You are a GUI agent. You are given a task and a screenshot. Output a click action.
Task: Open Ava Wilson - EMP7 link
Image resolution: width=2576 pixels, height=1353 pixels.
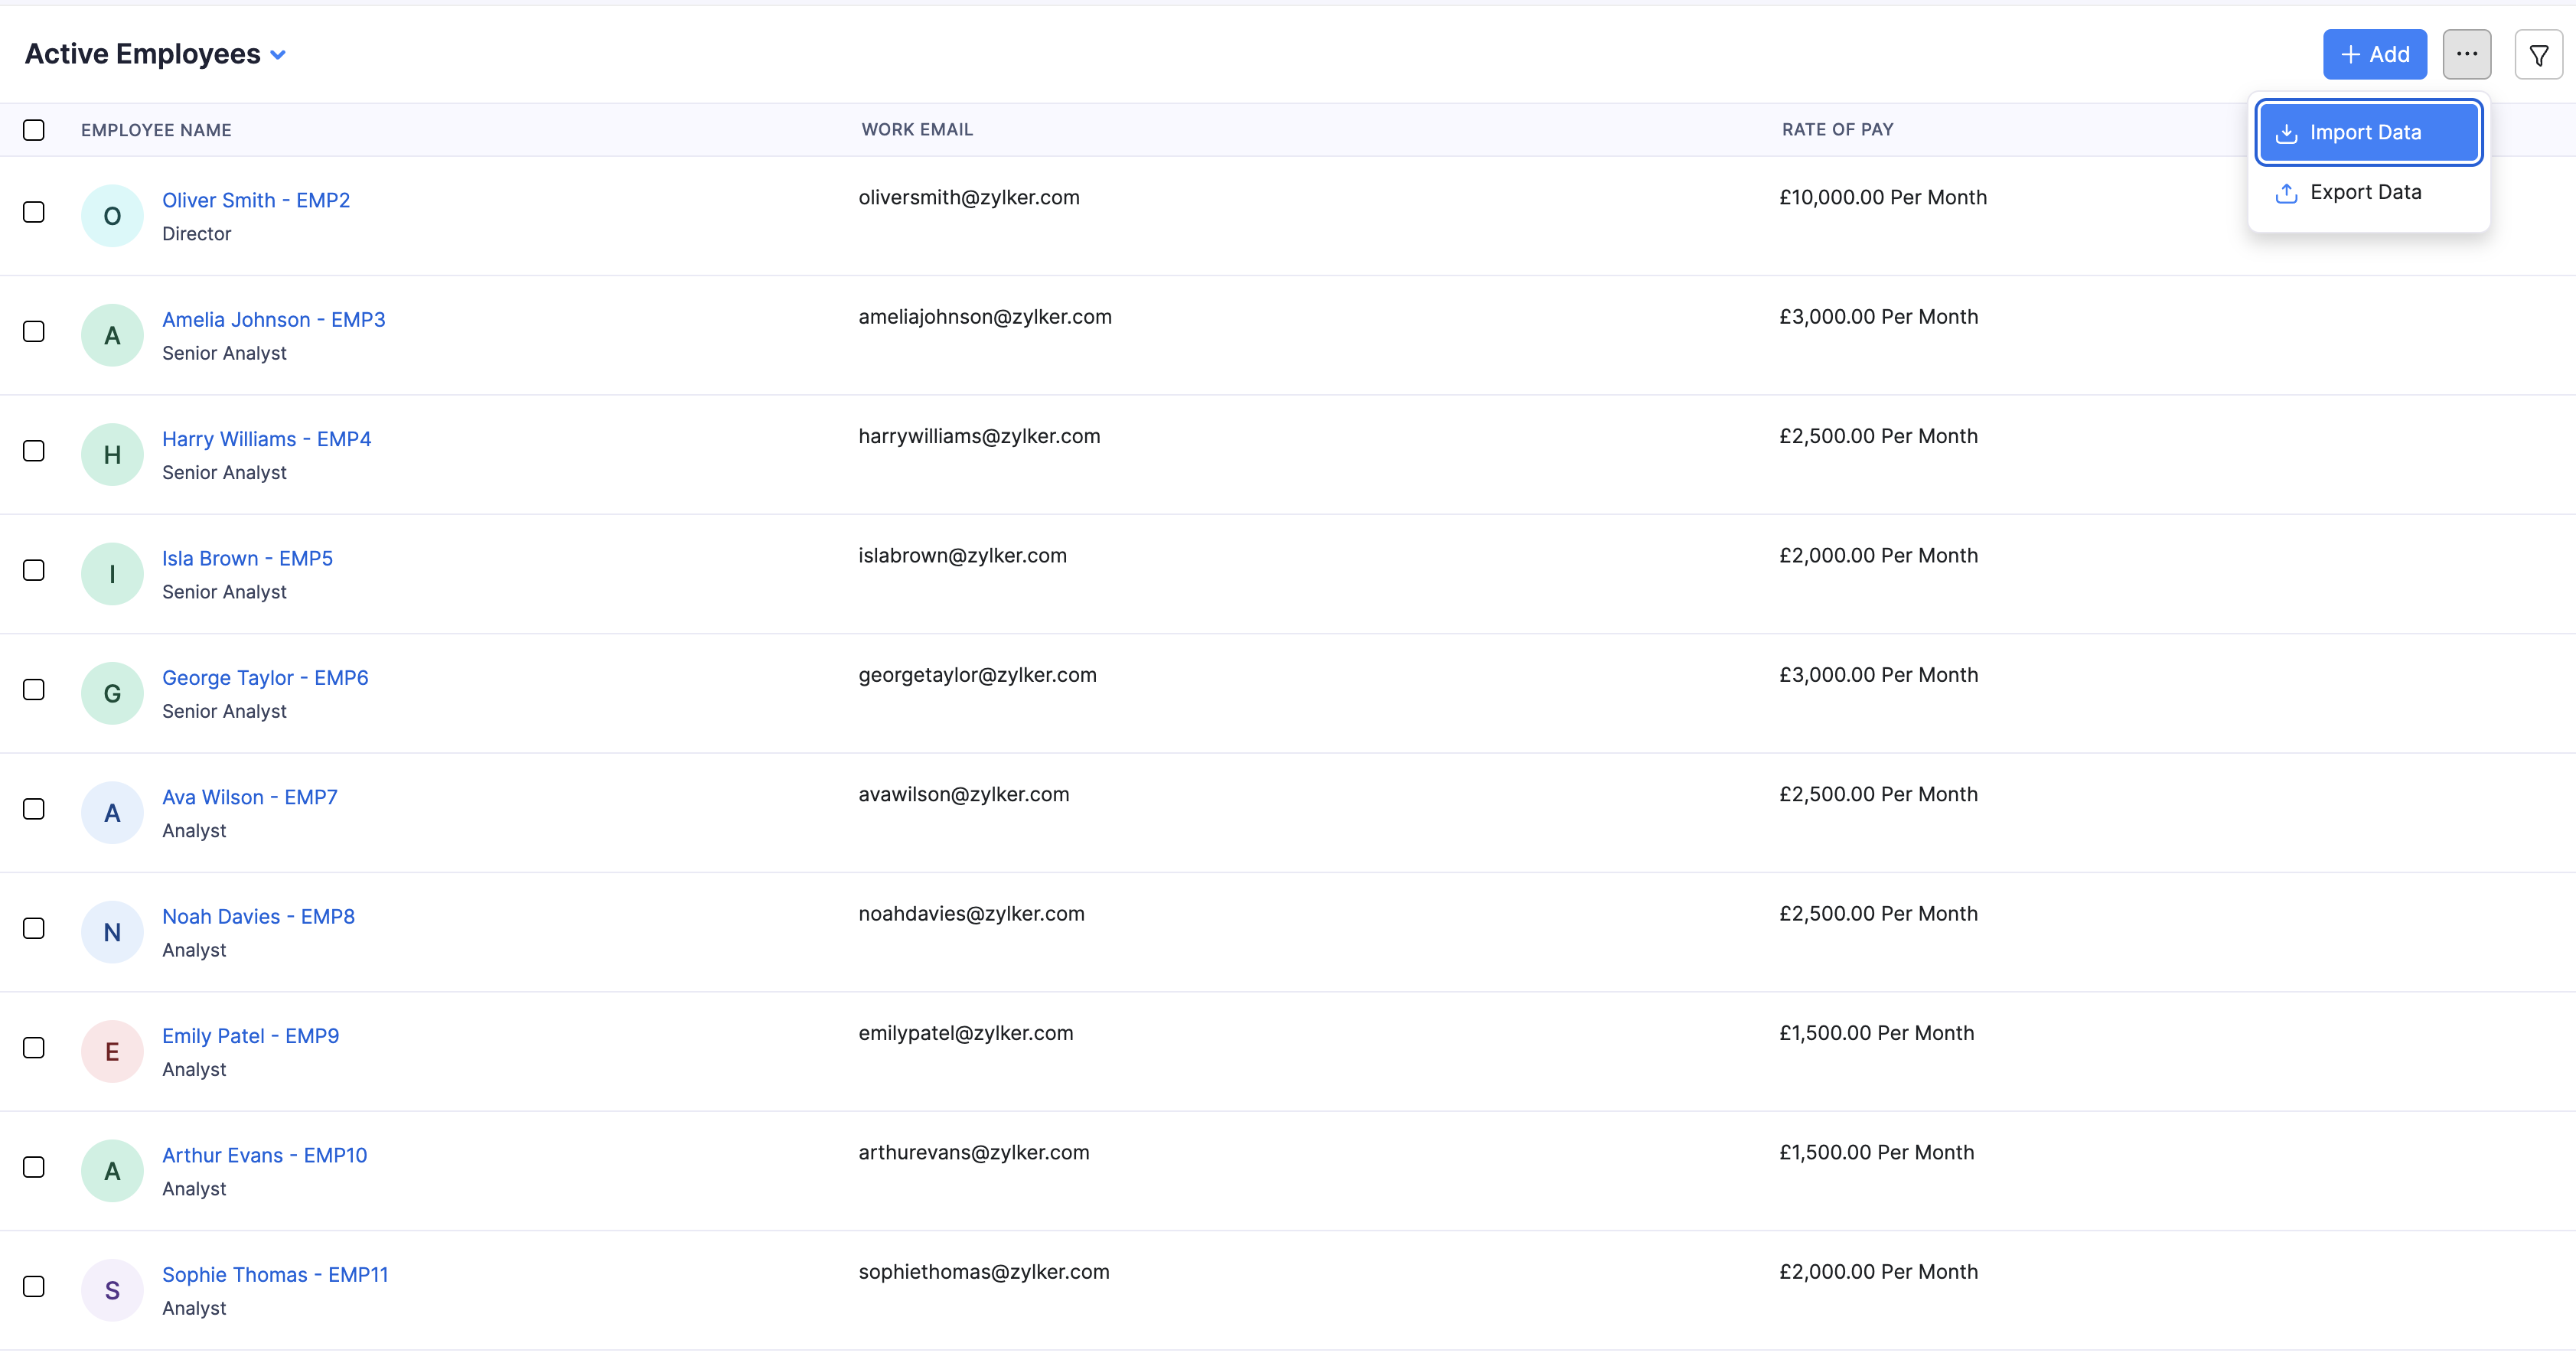[x=250, y=797]
